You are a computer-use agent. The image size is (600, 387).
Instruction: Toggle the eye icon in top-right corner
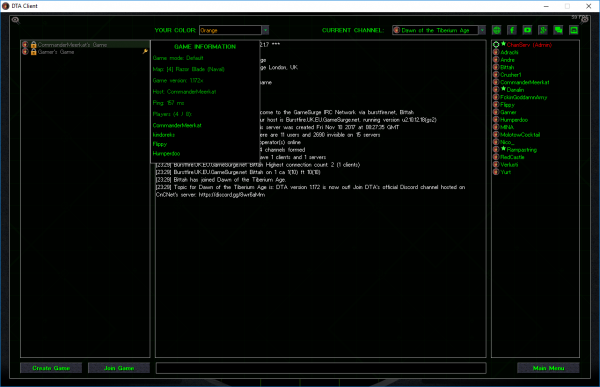585,20
